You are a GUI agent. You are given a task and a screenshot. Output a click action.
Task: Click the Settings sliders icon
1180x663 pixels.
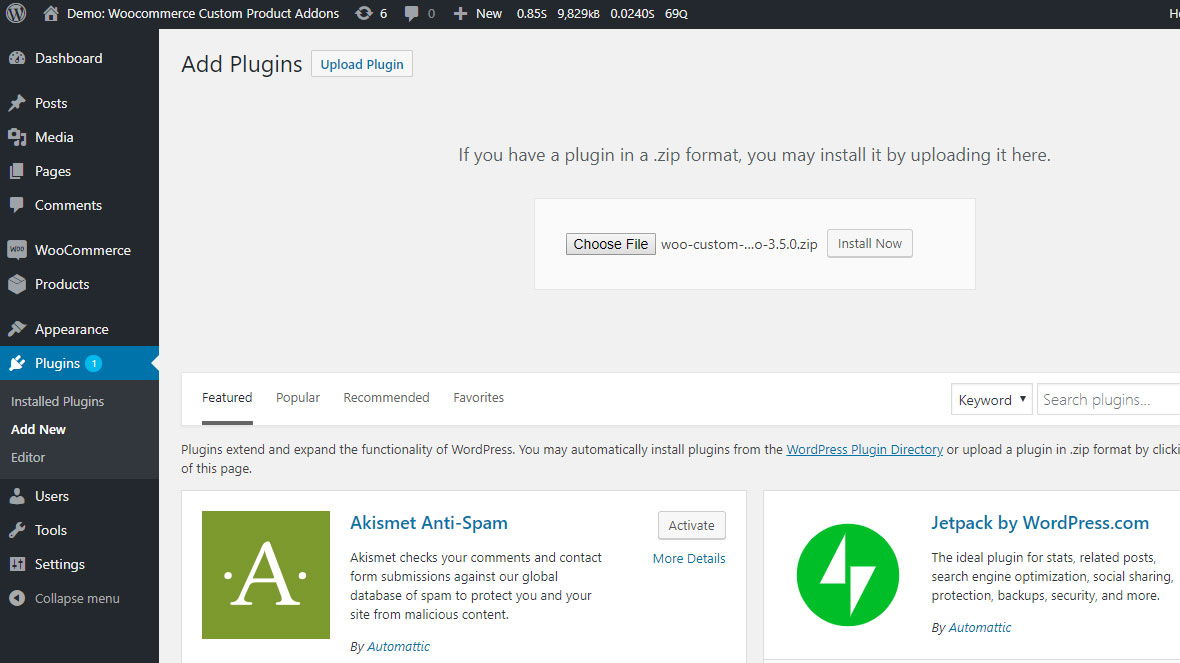click(x=17, y=564)
